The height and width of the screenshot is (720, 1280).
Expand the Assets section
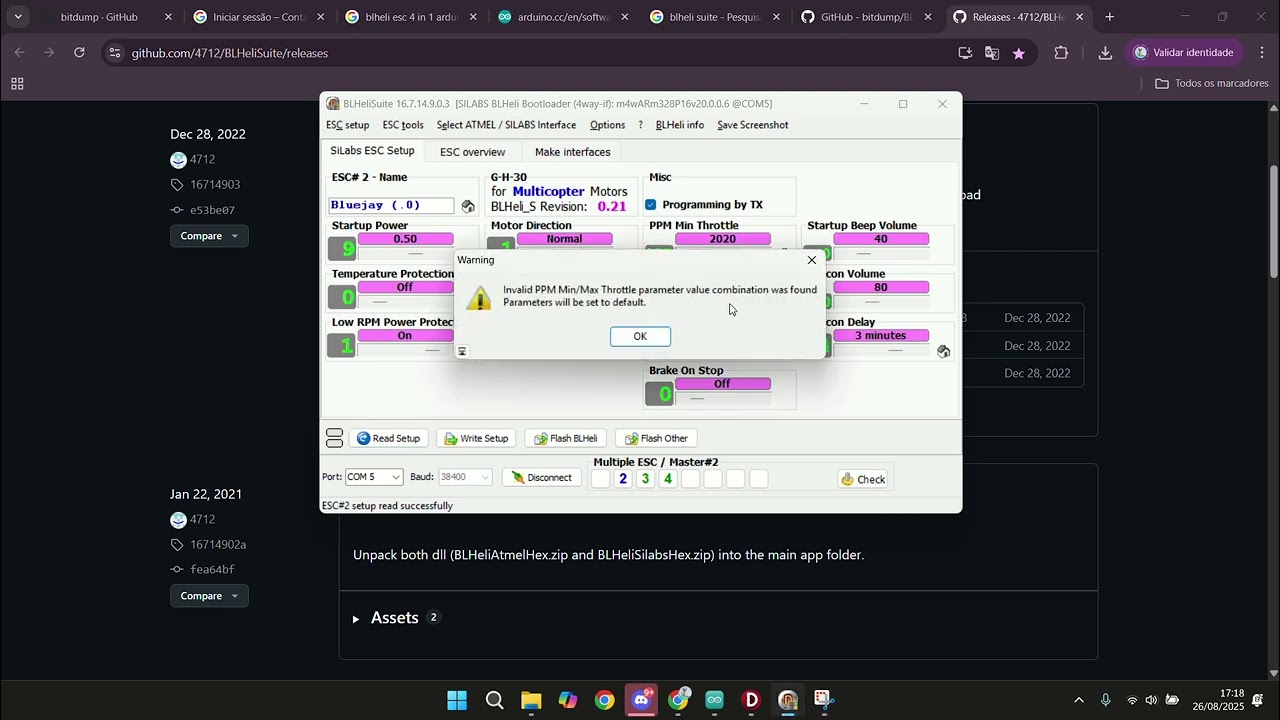click(395, 618)
